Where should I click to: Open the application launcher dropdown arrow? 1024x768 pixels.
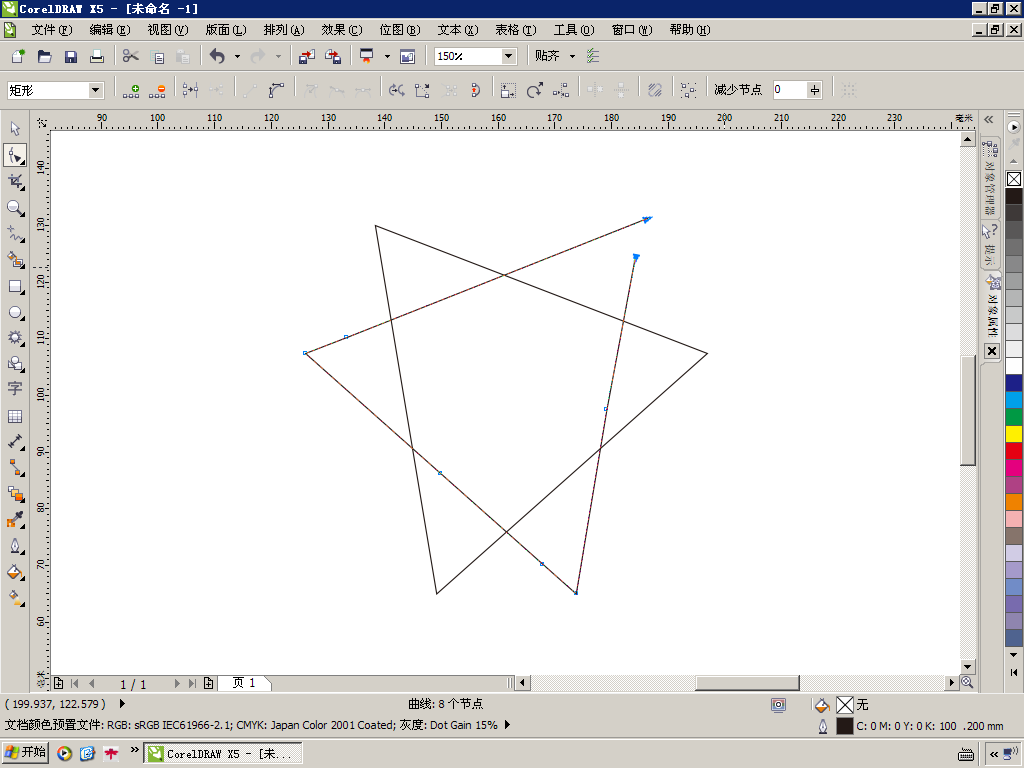[x=387, y=56]
